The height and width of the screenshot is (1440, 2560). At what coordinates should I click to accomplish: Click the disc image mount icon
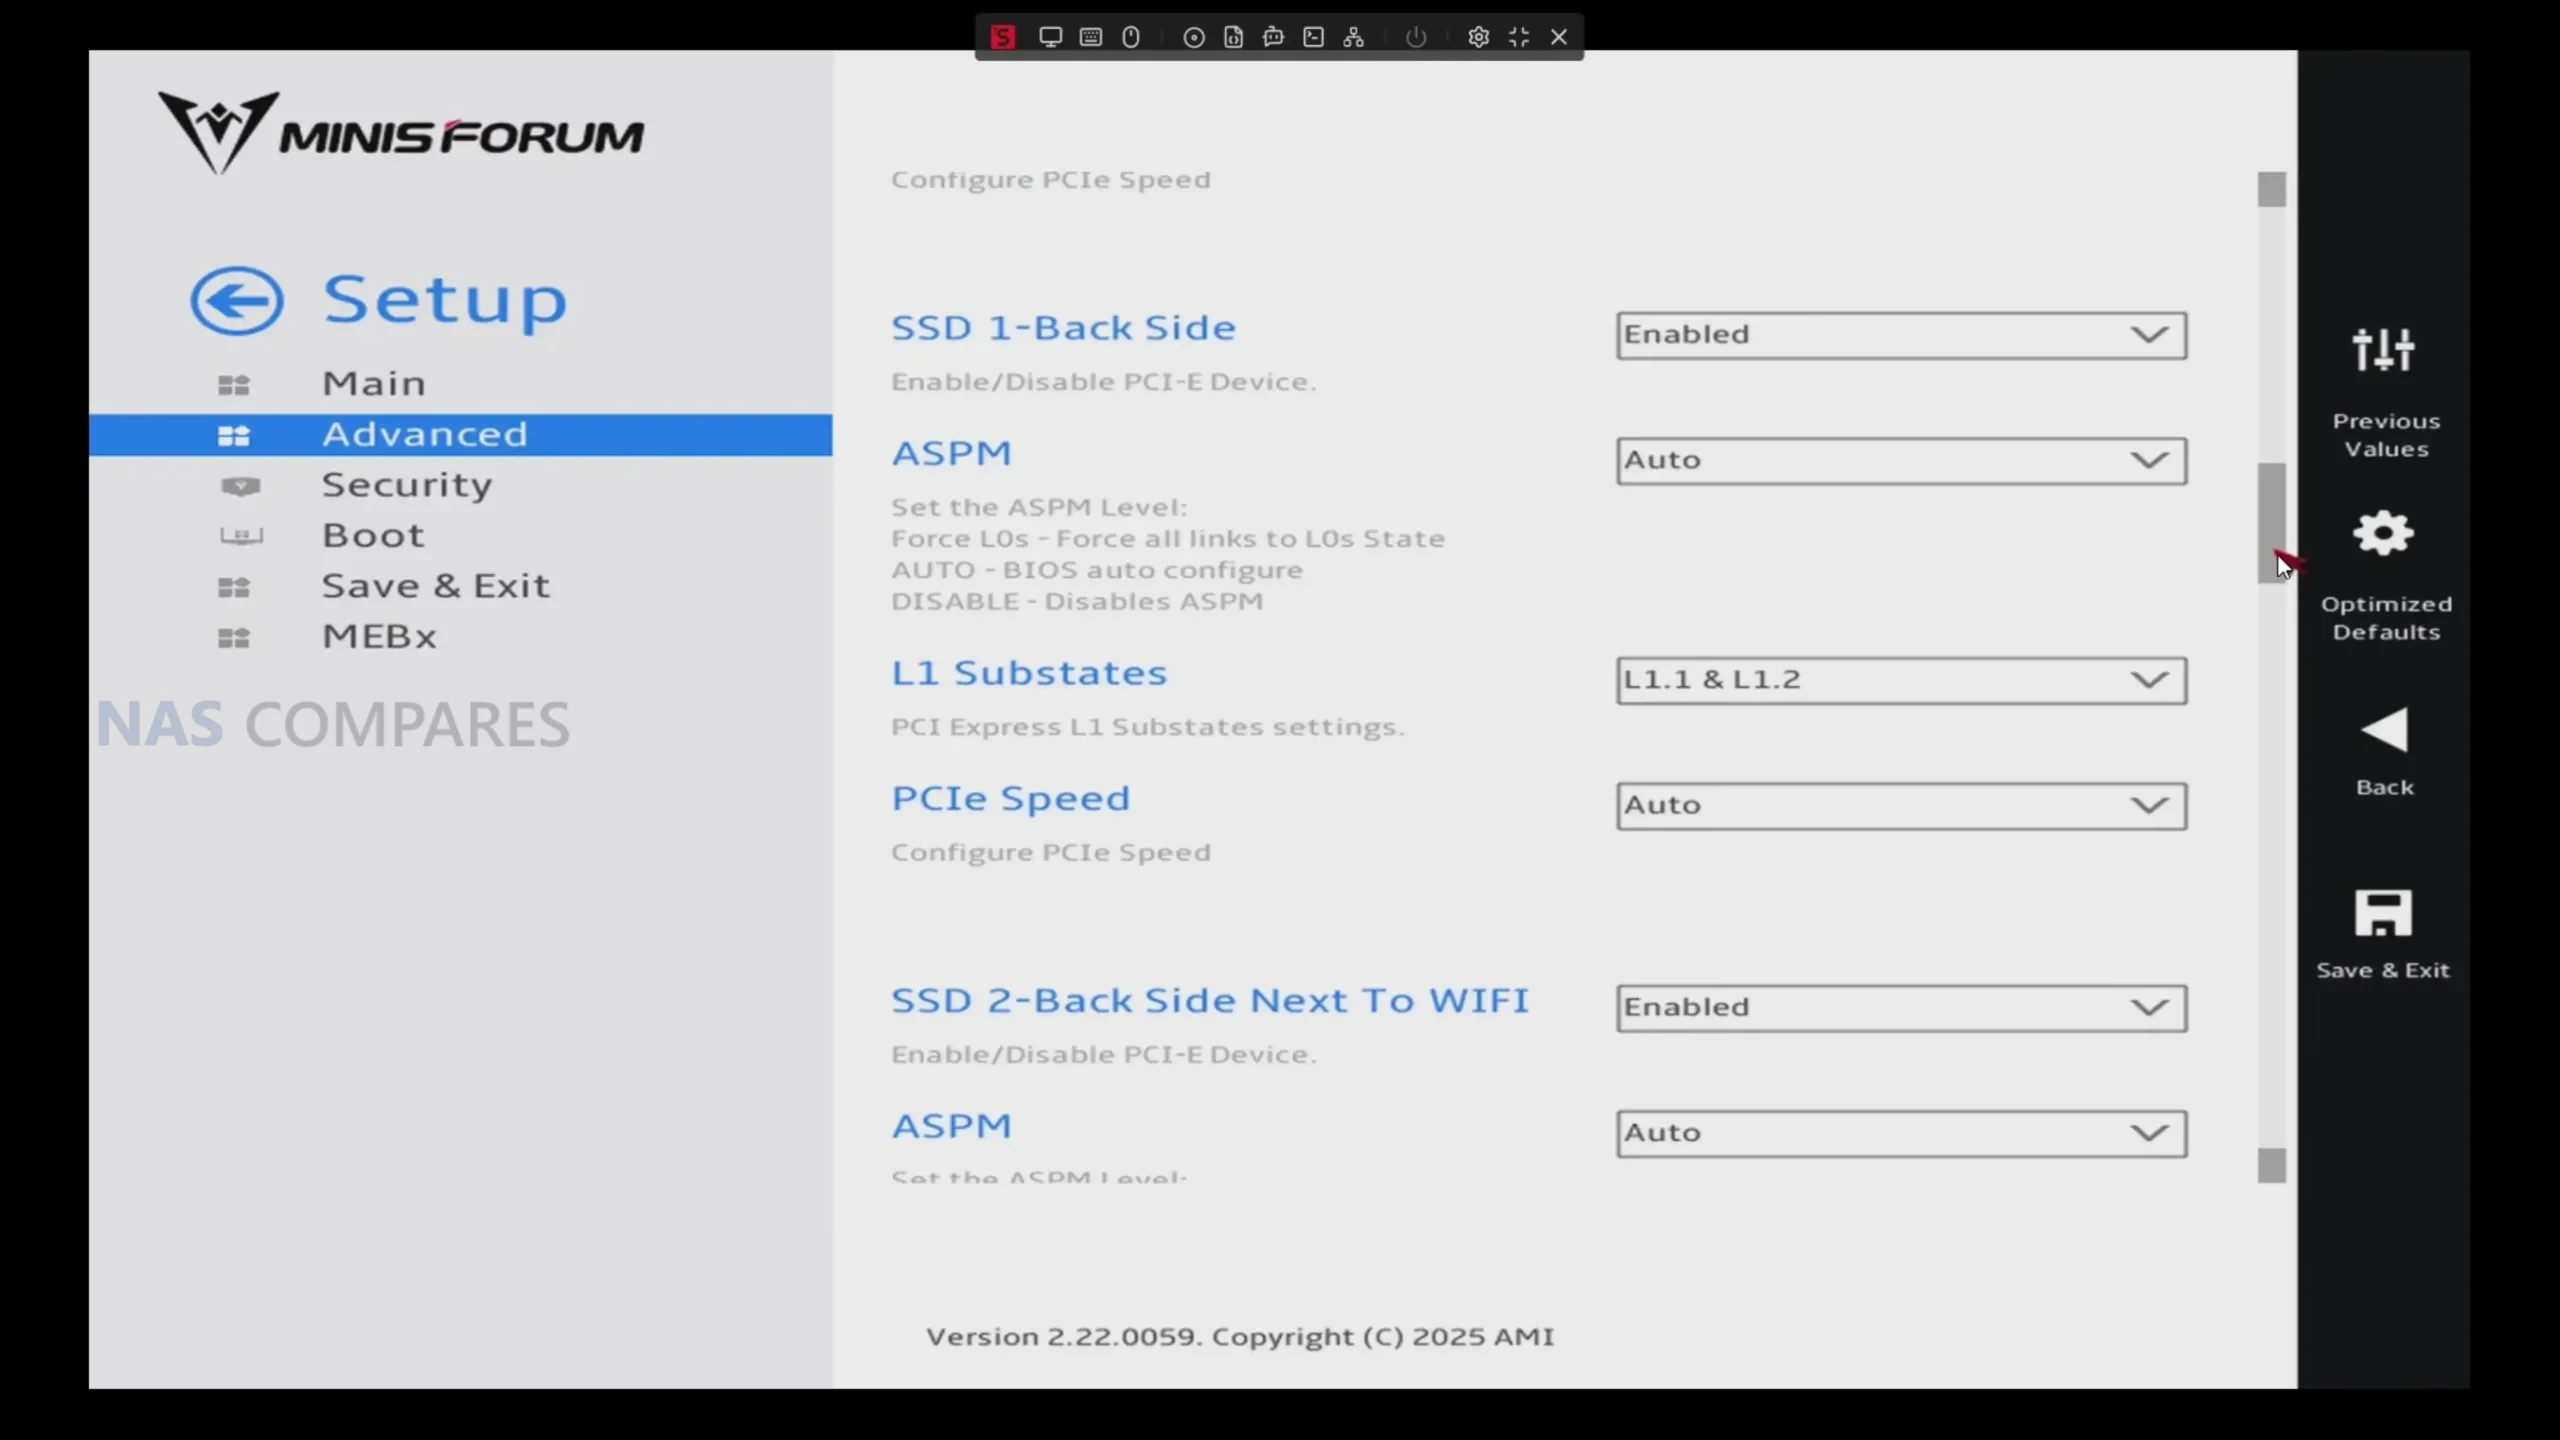[x=1193, y=37]
